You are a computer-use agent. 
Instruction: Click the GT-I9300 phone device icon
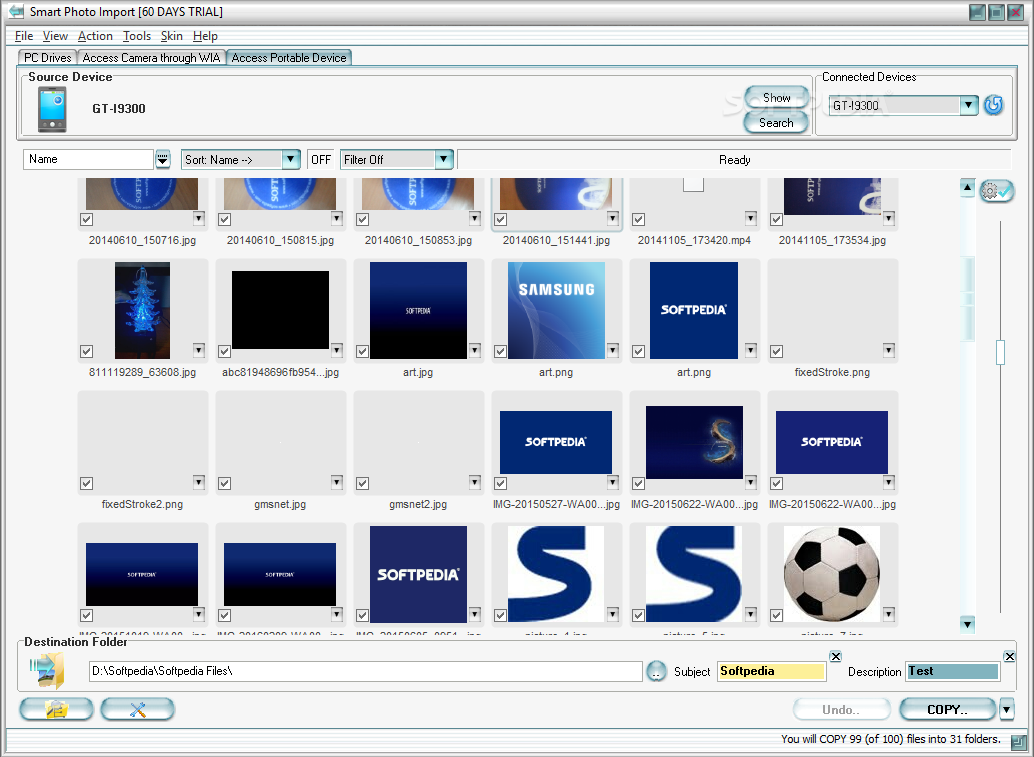click(x=52, y=109)
